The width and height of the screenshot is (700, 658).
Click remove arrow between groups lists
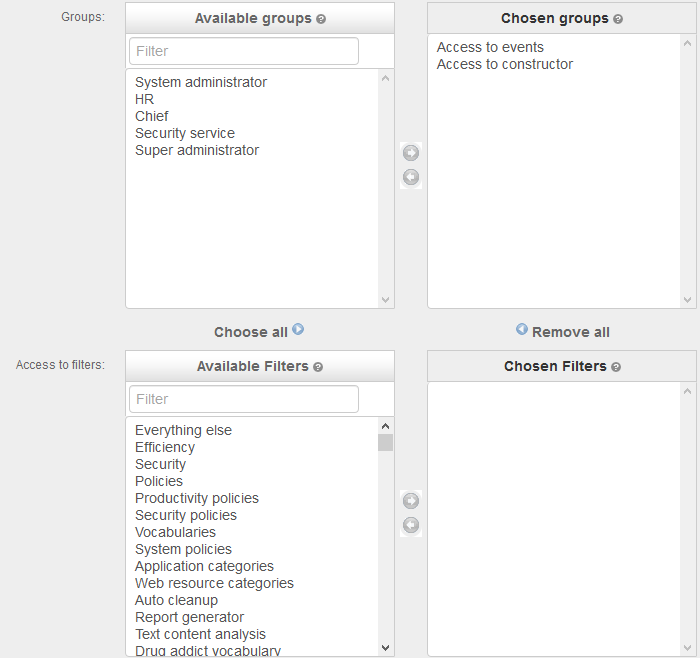point(410,178)
